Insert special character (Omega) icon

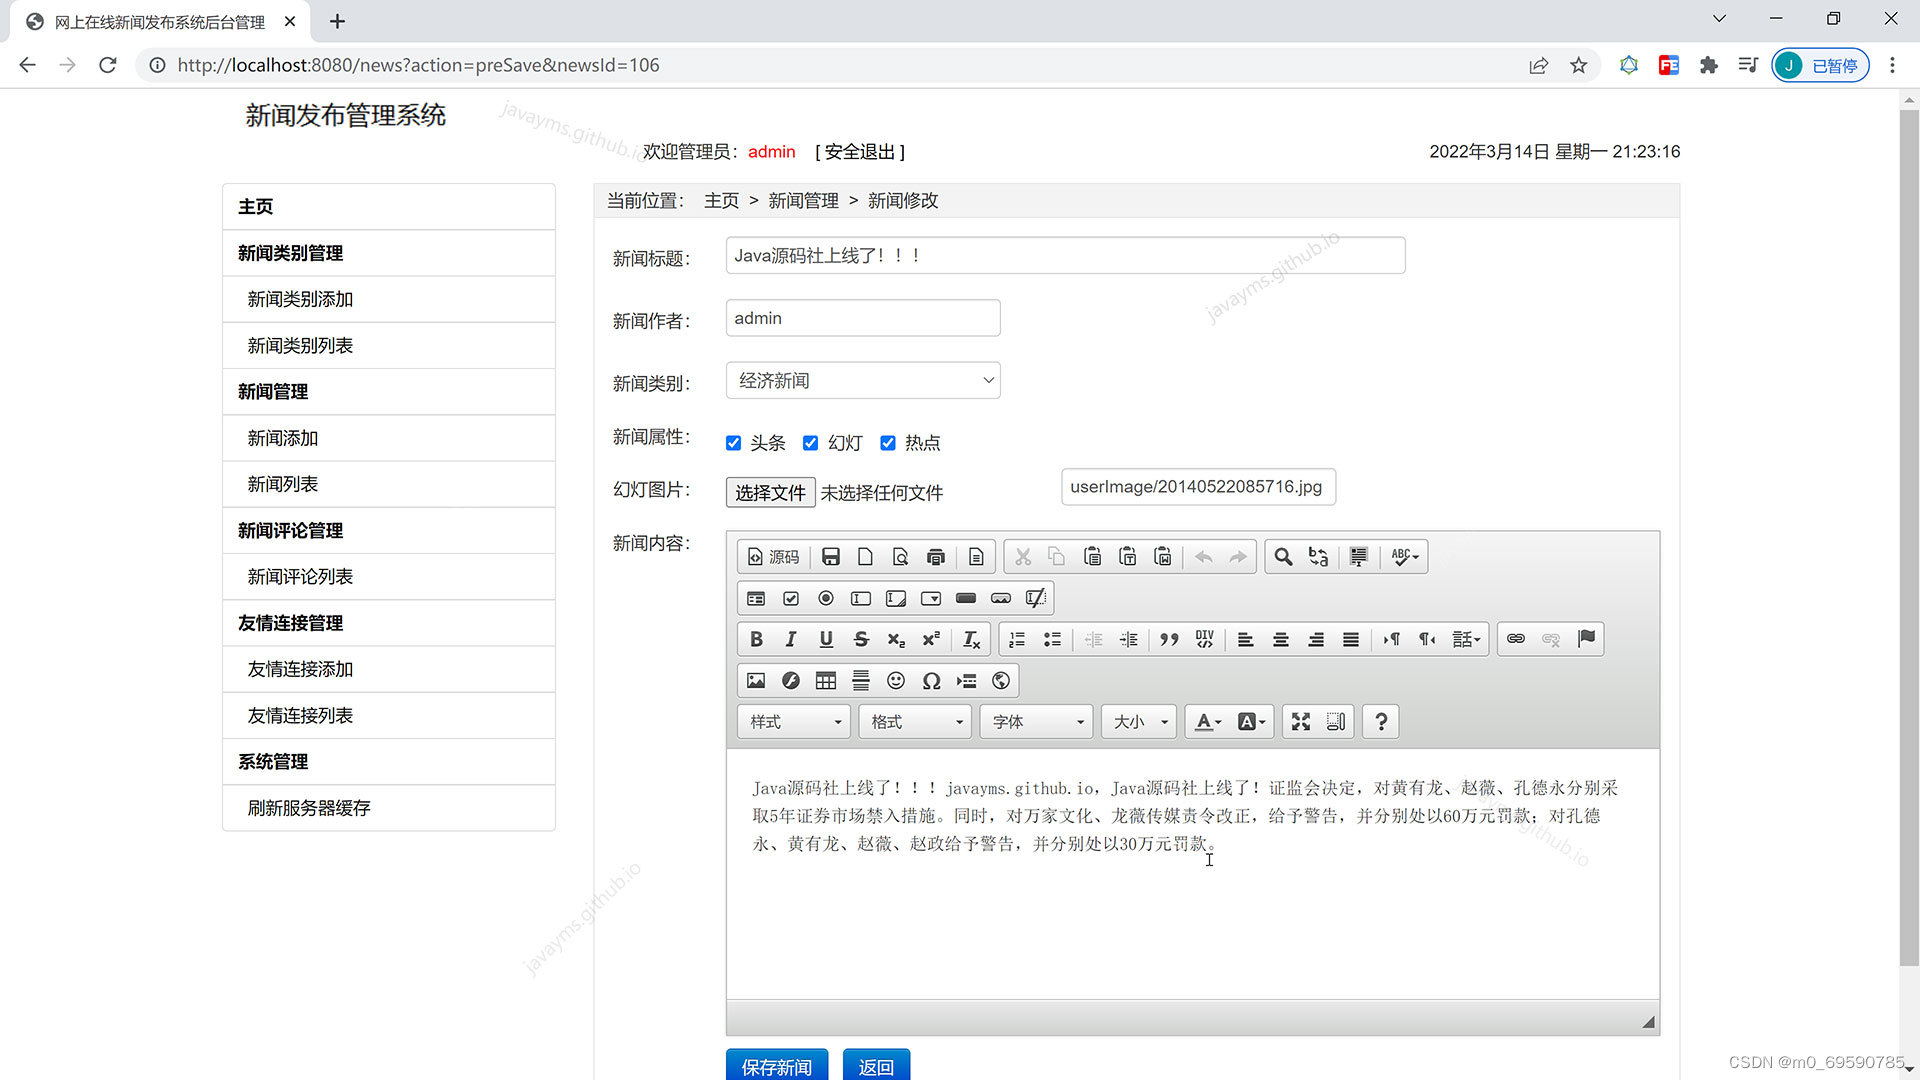tap(931, 681)
